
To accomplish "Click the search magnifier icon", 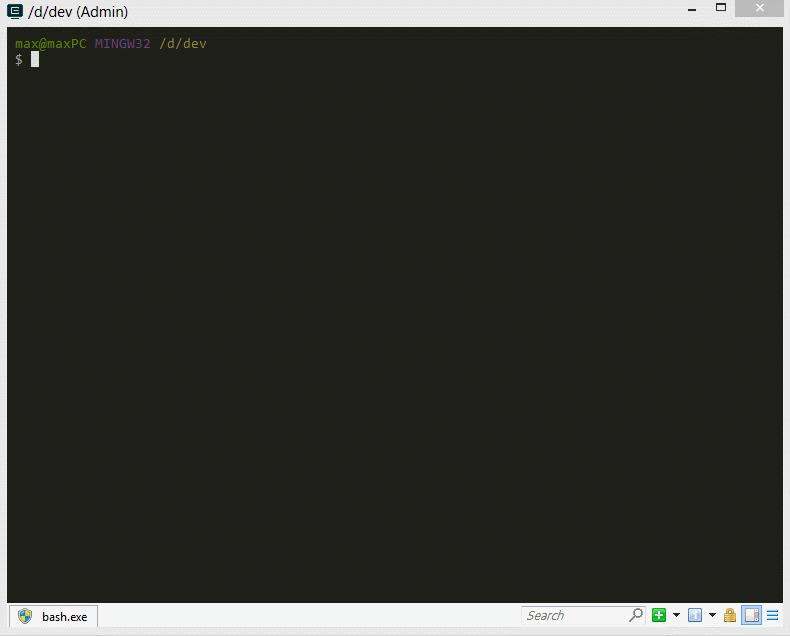I will [x=636, y=615].
